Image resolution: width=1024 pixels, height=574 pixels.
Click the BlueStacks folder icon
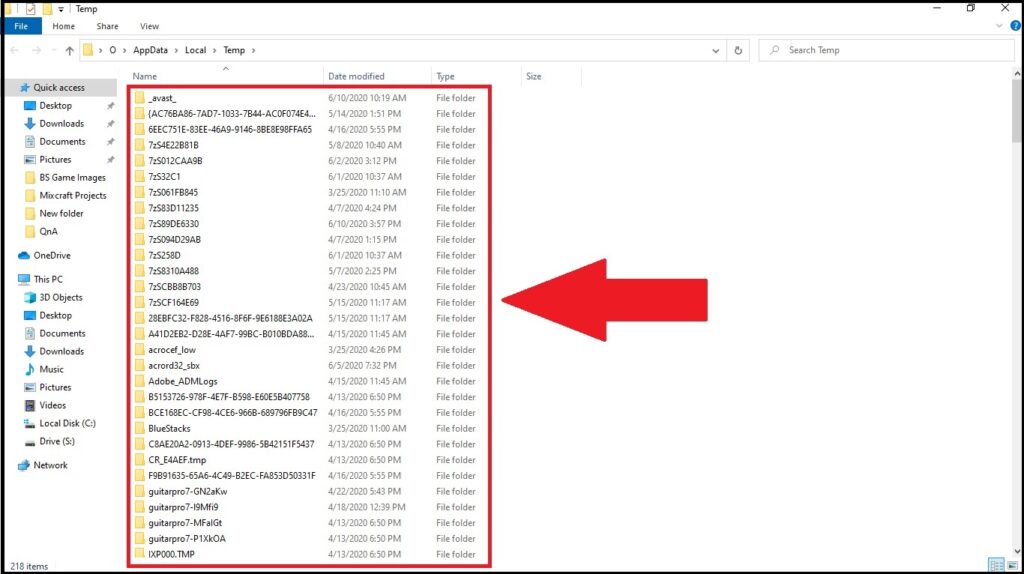[x=140, y=428]
